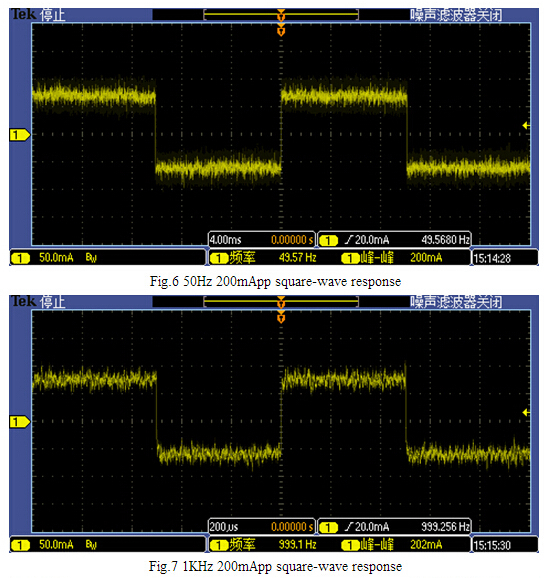This screenshot has height=578, width=554.
Task: Click the Tek logo on Fig.6 scope
Action: click(24, 14)
